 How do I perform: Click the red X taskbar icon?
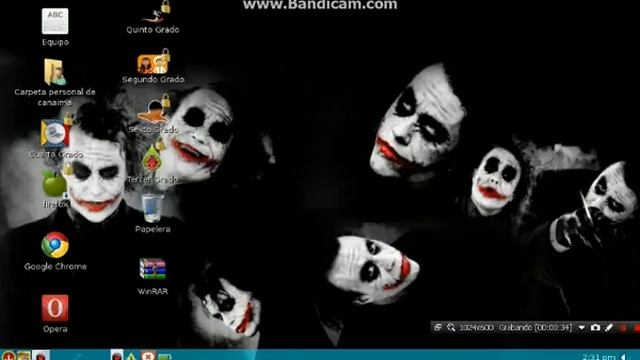pos(148,356)
